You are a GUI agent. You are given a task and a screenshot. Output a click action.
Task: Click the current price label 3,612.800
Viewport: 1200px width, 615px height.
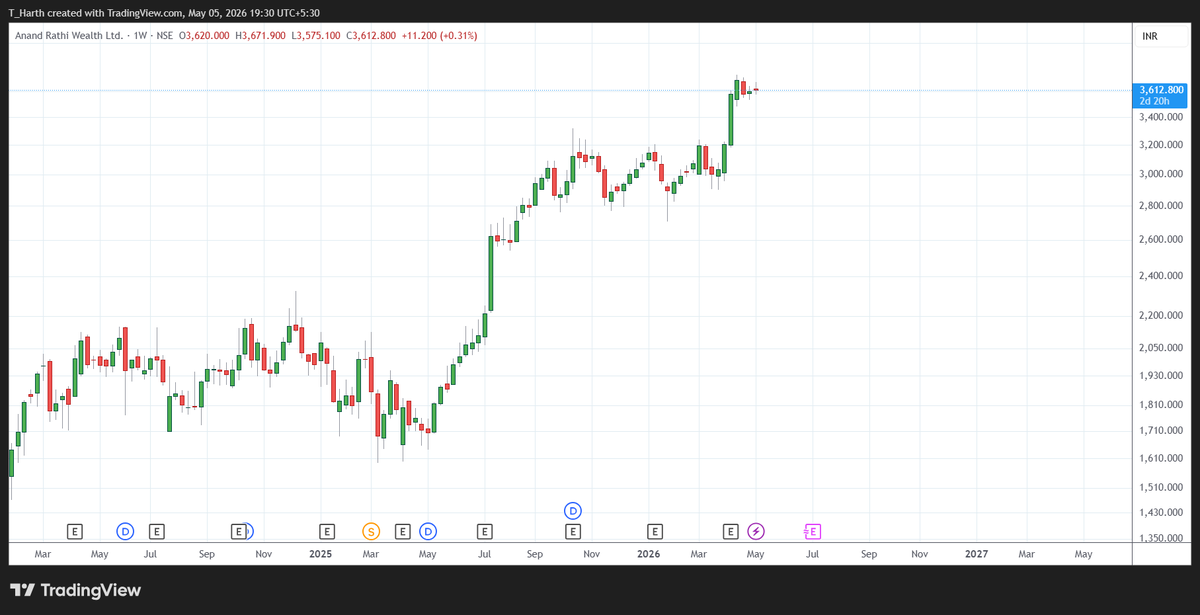click(1159, 90)
